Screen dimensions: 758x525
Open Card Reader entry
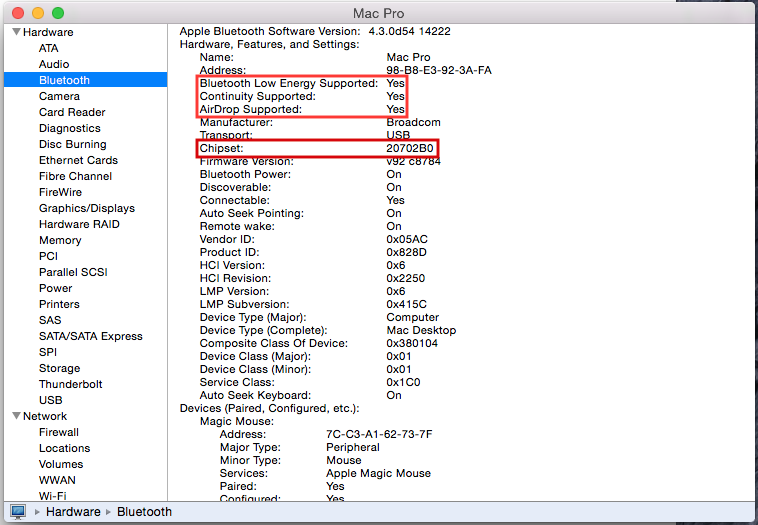(72, 112)
